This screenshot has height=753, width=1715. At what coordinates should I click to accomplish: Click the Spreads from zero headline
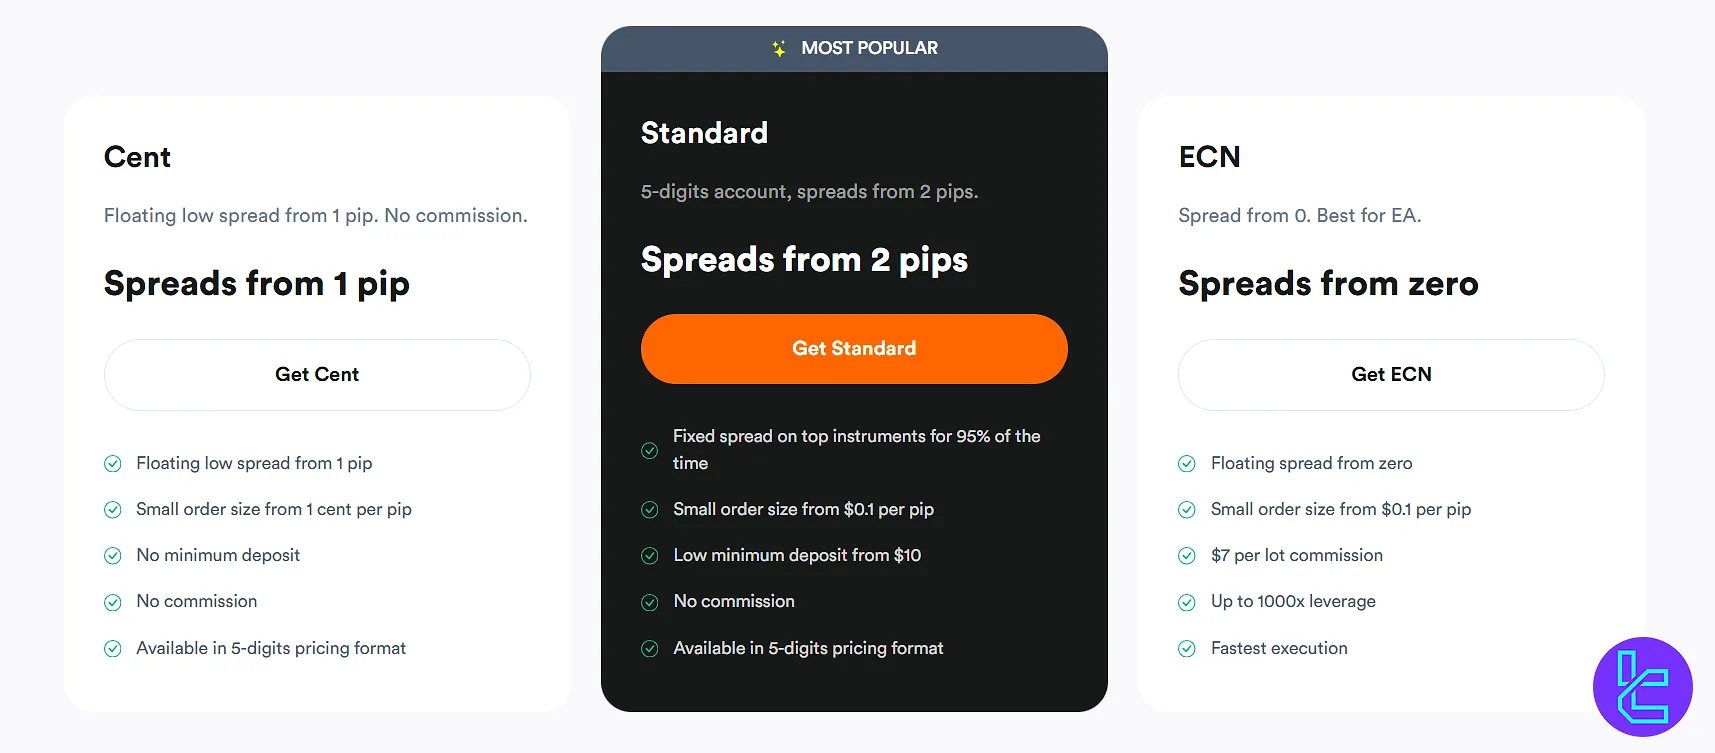tap(1328, 284)
